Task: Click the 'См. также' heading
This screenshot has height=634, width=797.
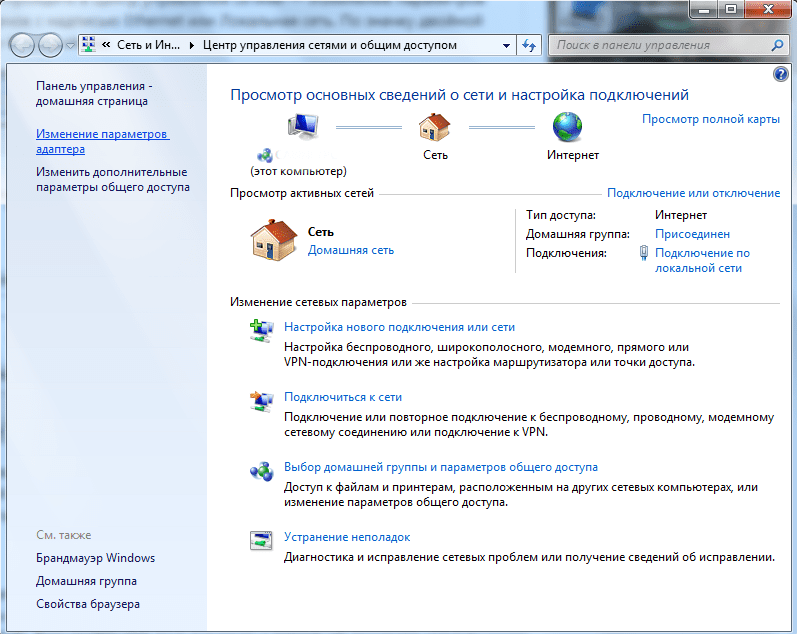Action: tap(64, 535)
